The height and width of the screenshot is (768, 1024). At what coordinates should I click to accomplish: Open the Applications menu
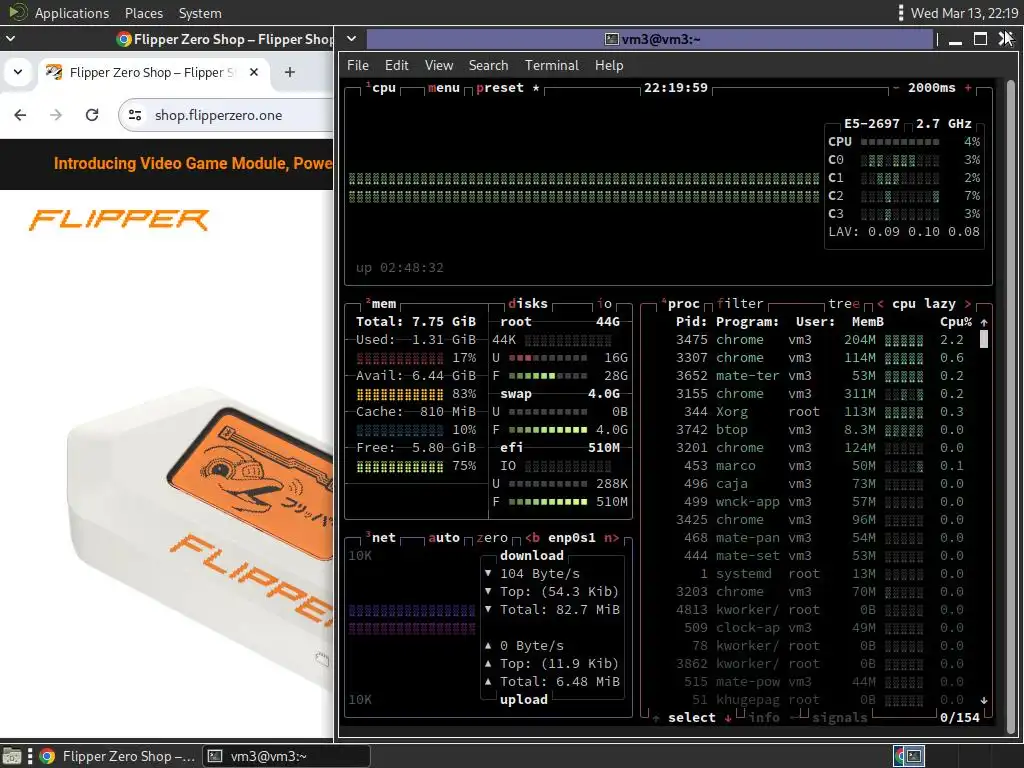coord(72,13)
